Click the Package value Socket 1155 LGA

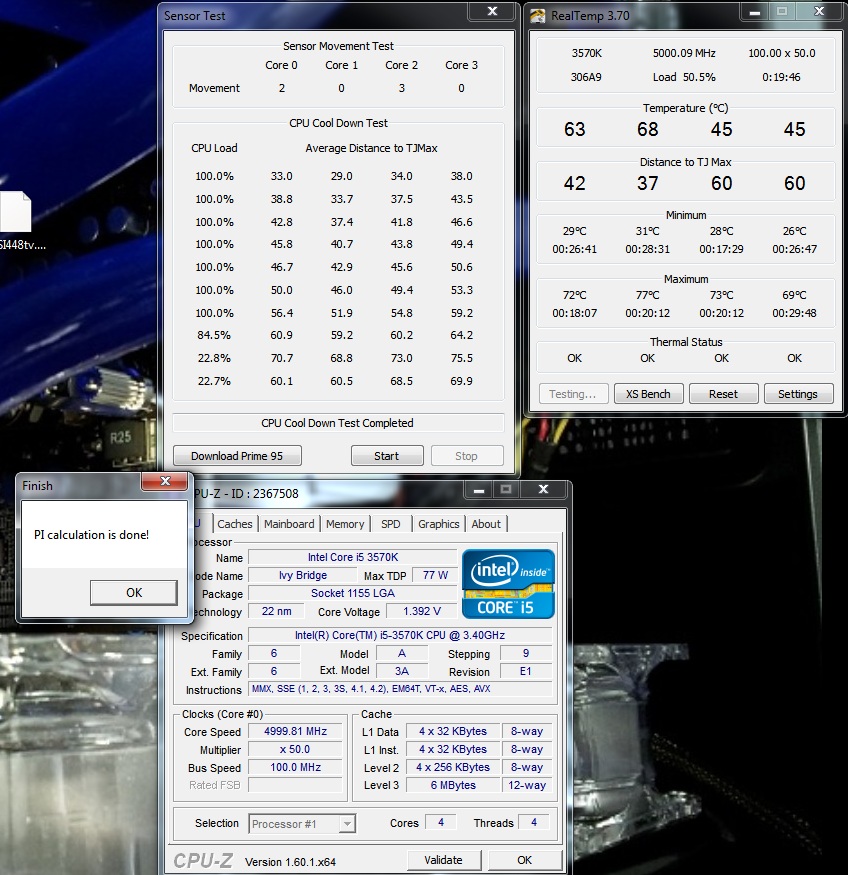pyautogui.click(x=353, y=593)
